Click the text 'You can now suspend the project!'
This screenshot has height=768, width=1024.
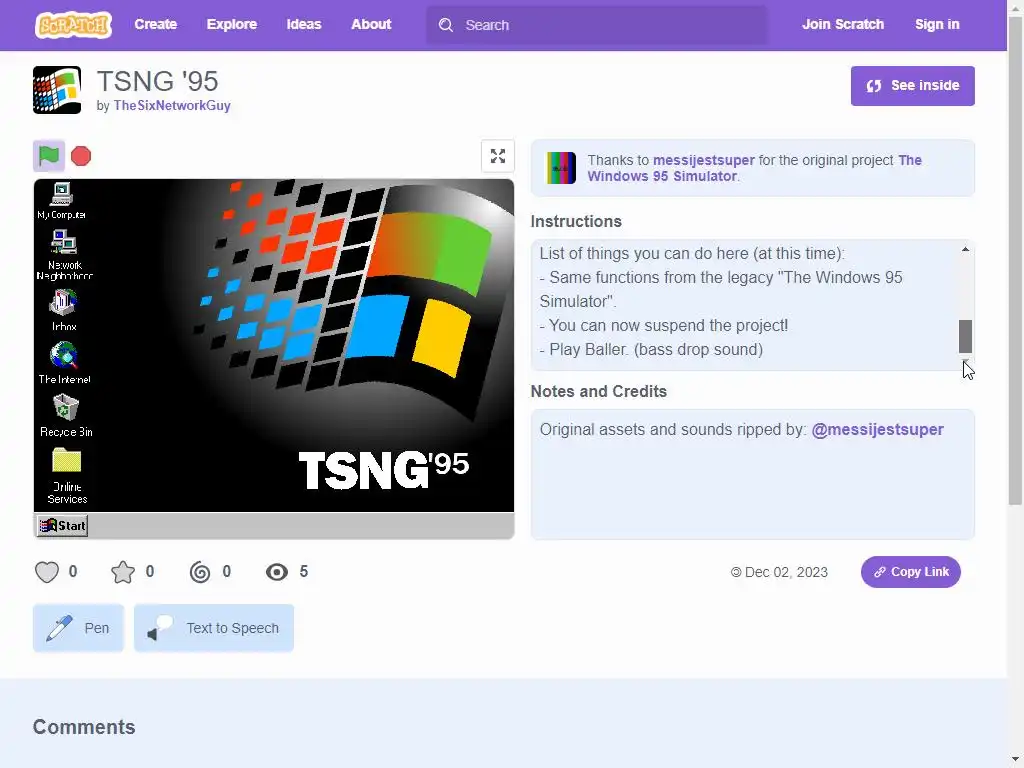point(668,325)
